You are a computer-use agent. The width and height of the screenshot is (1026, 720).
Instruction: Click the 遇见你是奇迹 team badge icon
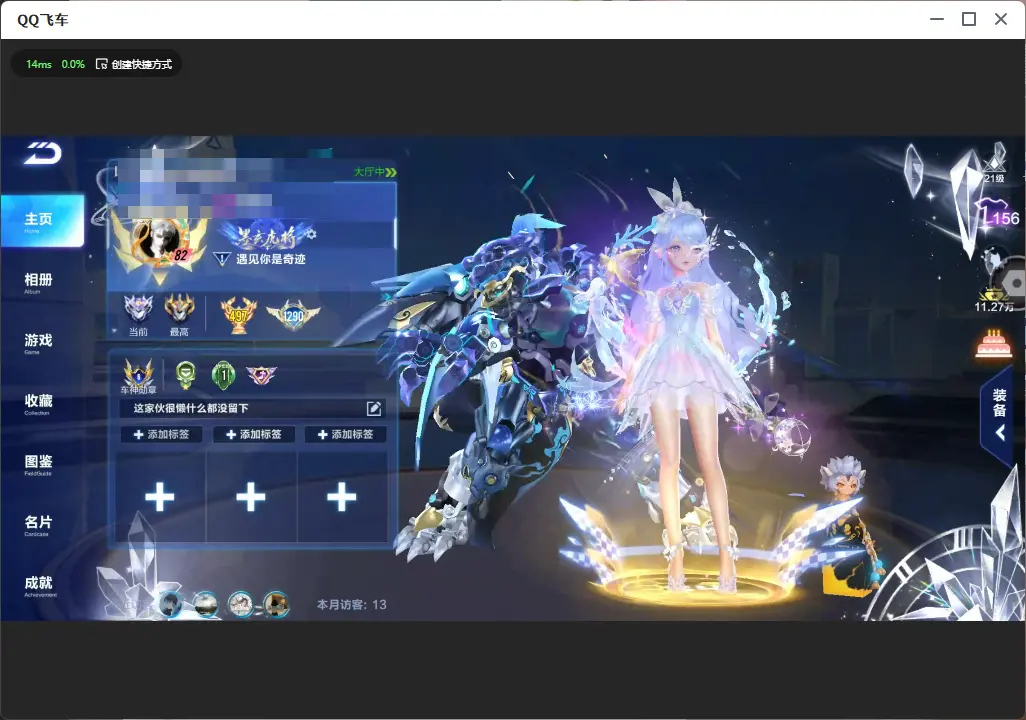pyautogui.click(x=222, y=259)
